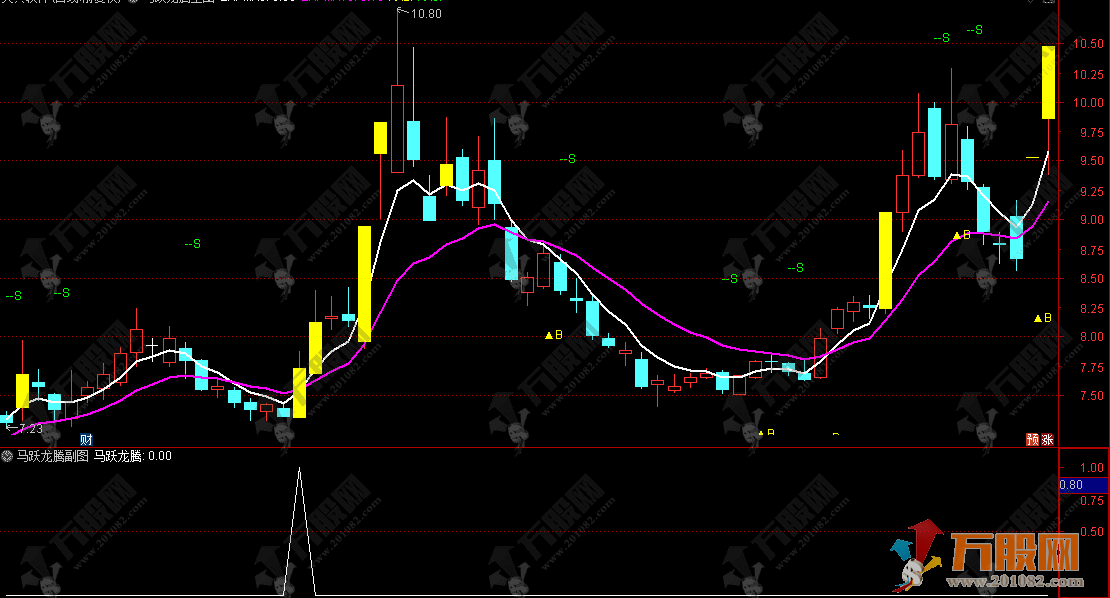
Task: Click the blue 0.80 value box
Action: [1083, 485]
